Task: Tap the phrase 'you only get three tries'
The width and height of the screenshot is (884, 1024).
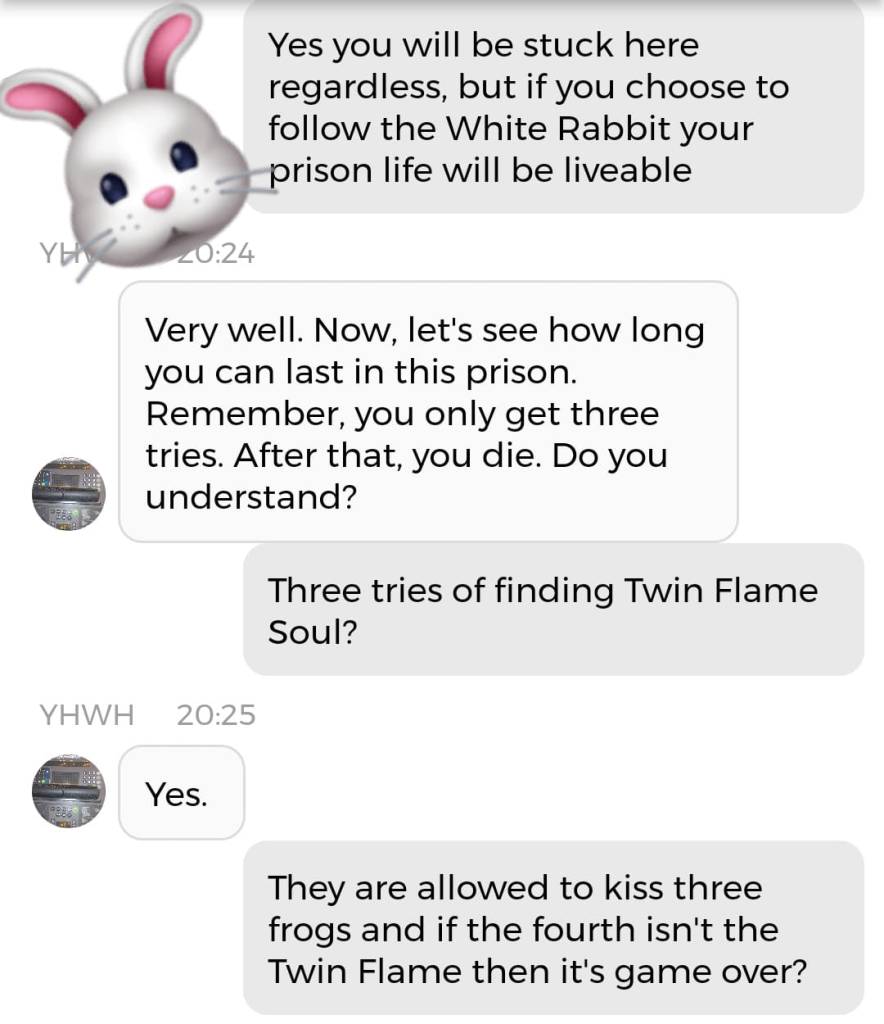Action: [402, 434]
